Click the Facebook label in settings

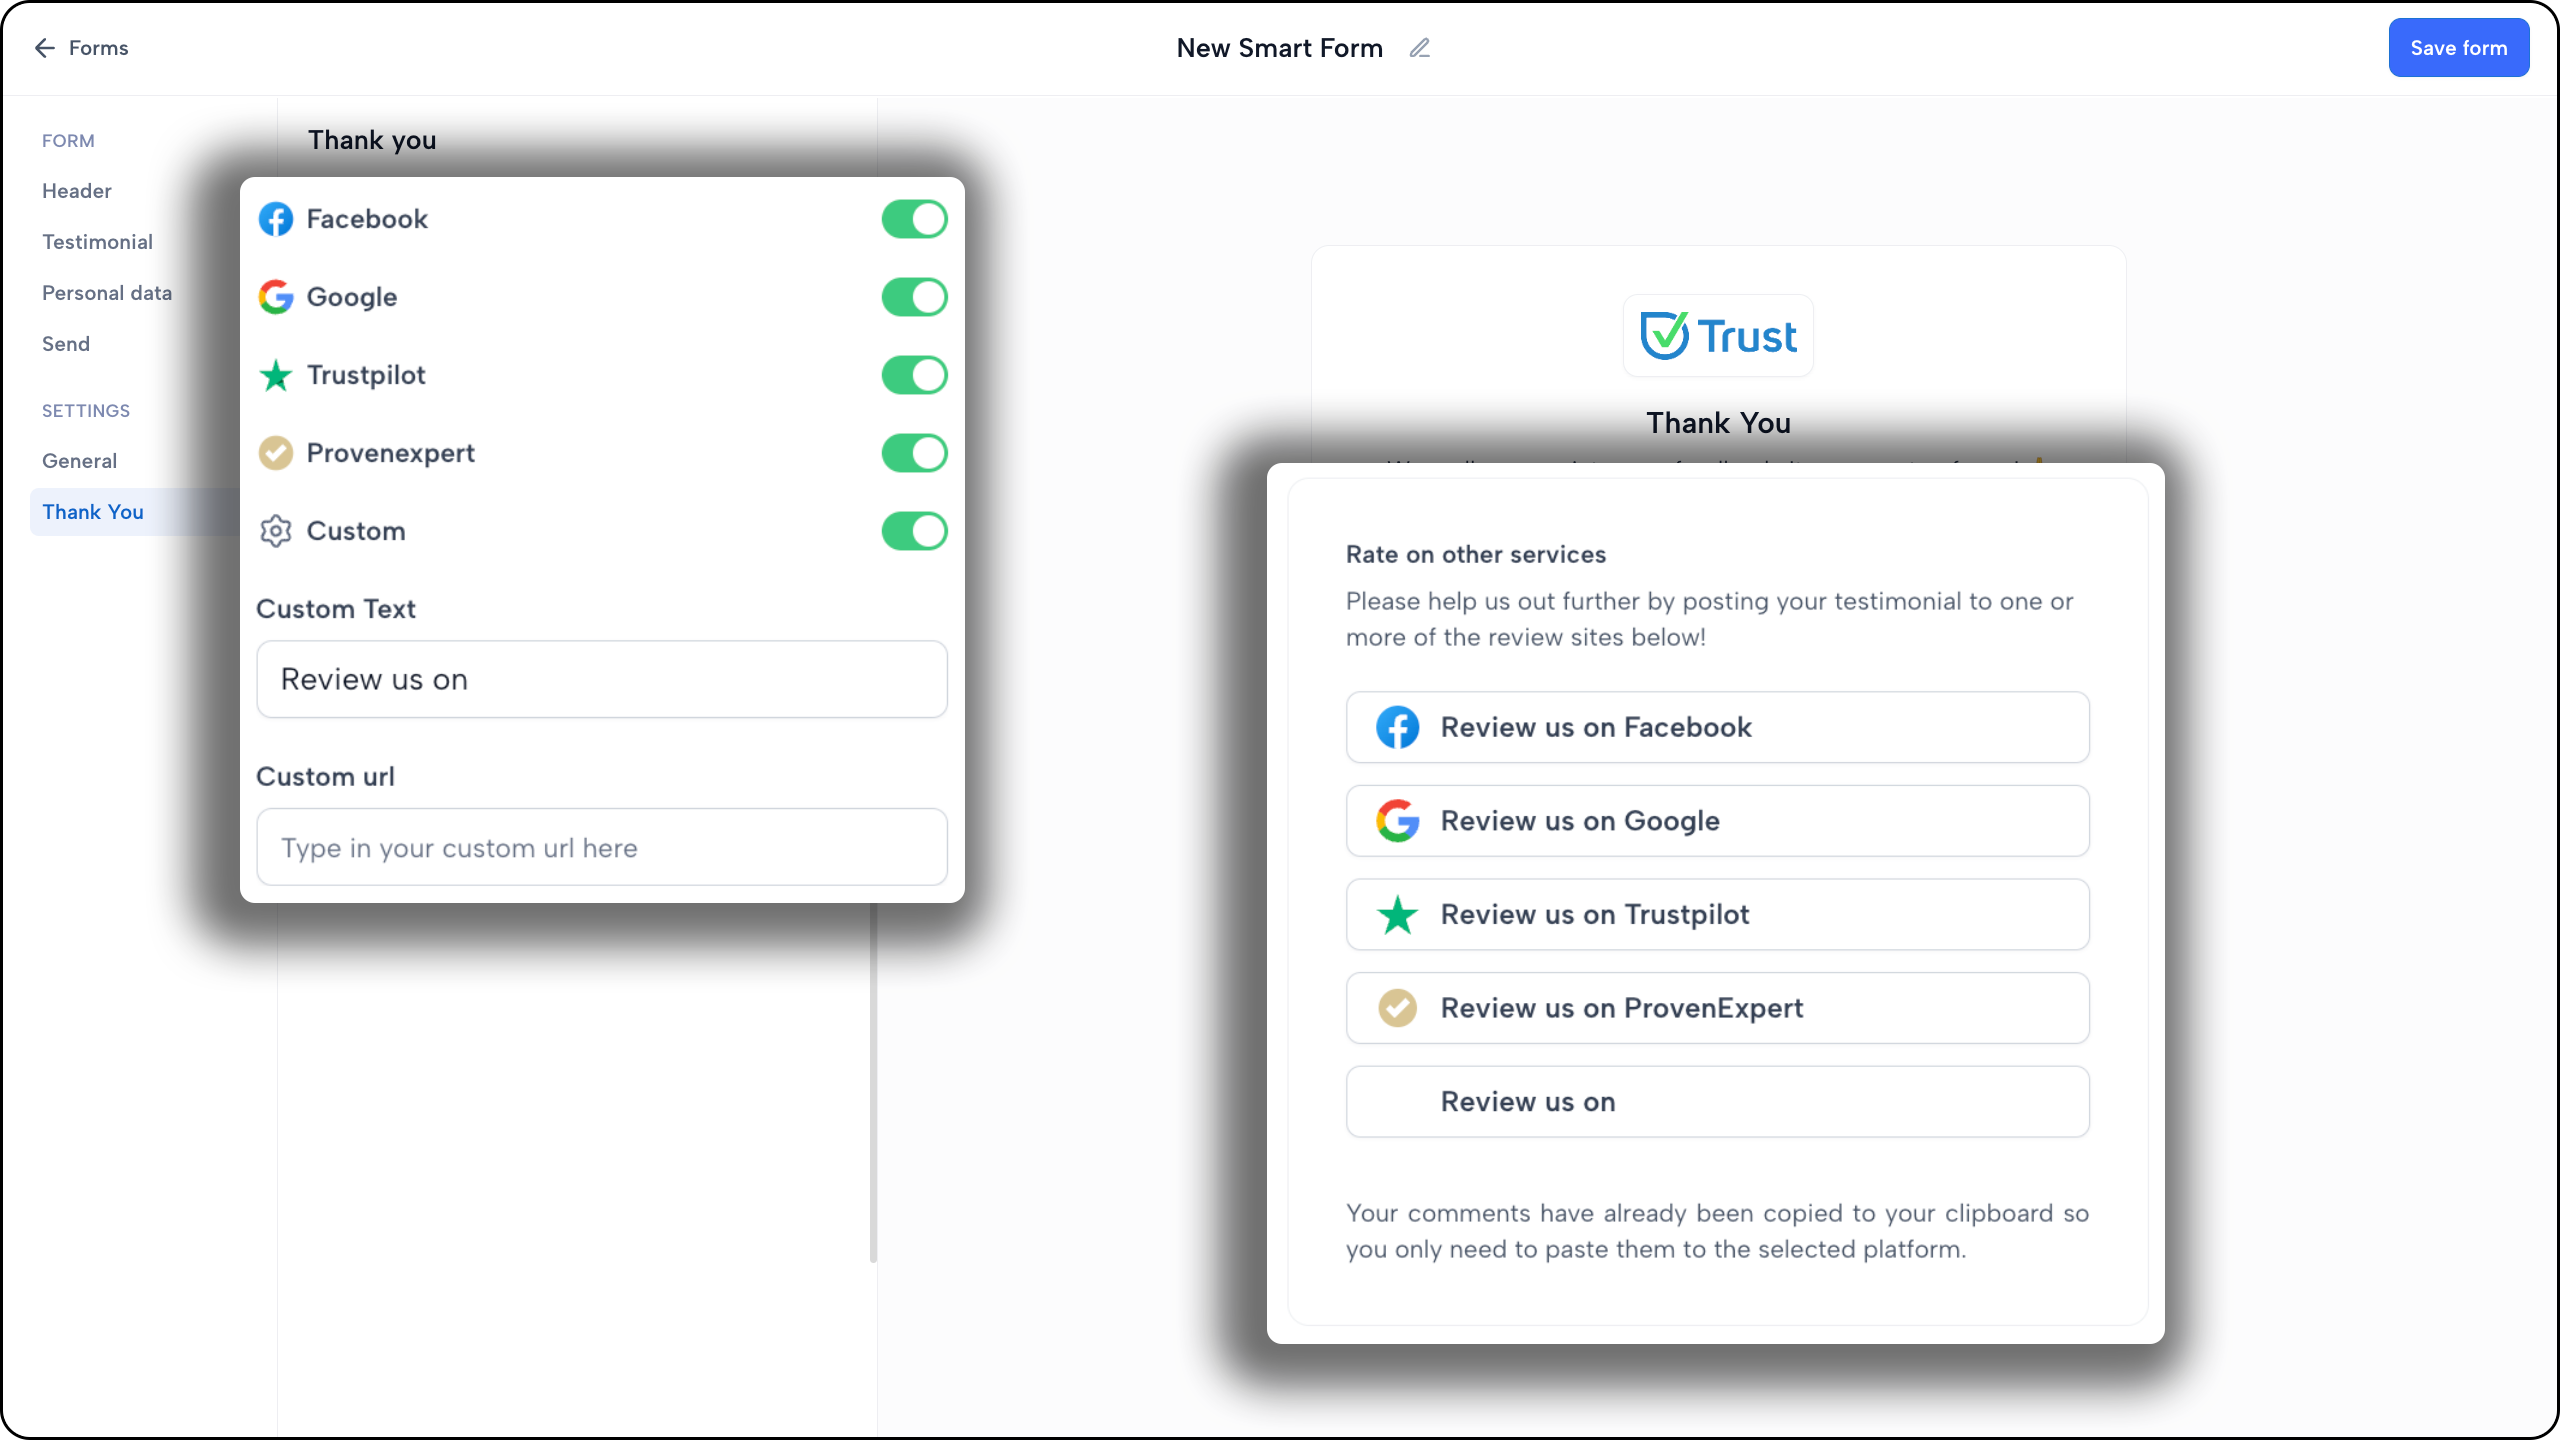367,219
